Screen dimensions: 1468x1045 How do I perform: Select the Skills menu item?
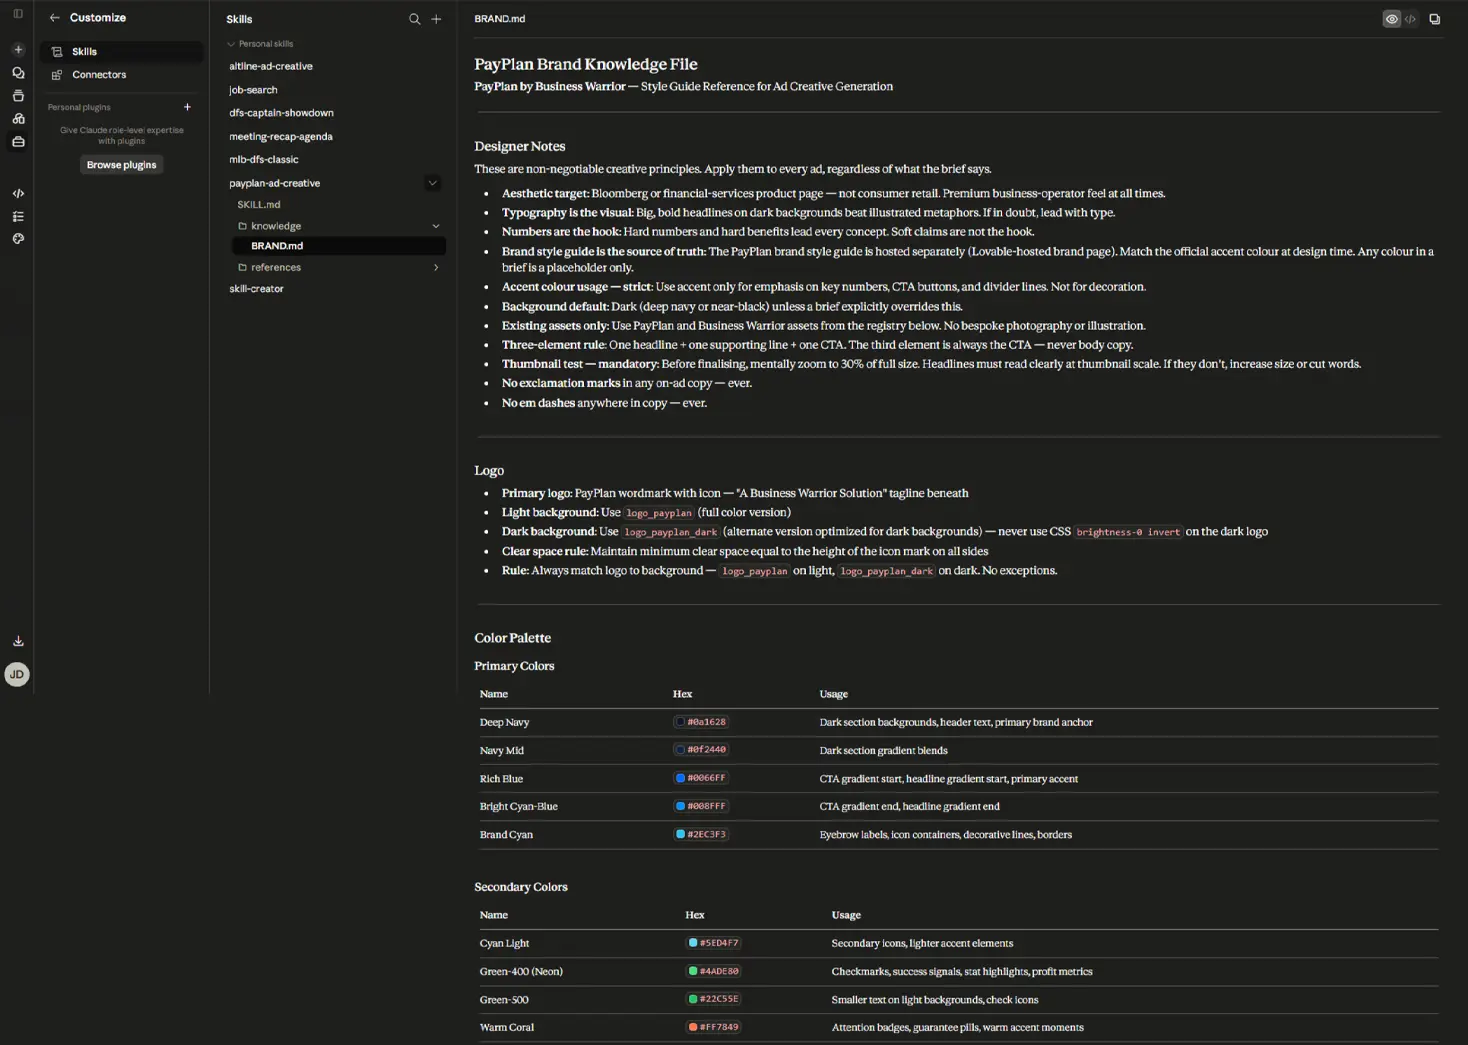pyautogui.click(x=121, y=51)
